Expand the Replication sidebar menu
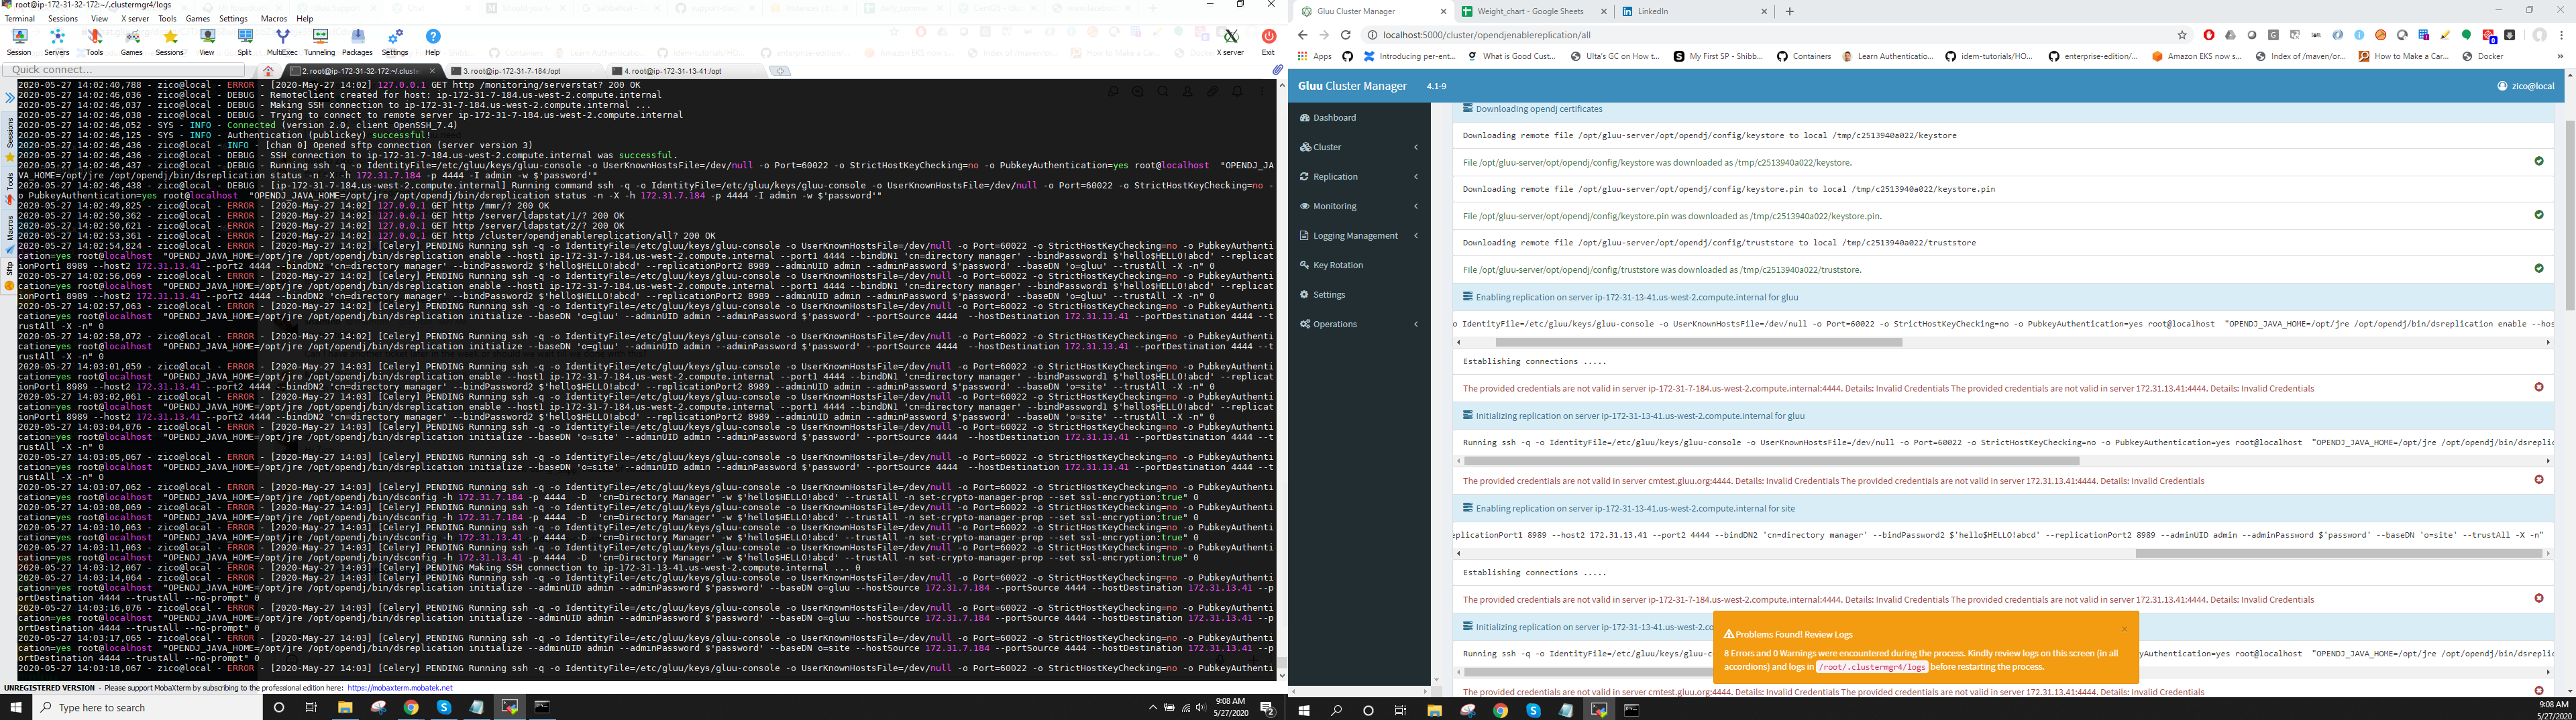The height and width of the screenshot is (720, 2576). [1359, 177]
